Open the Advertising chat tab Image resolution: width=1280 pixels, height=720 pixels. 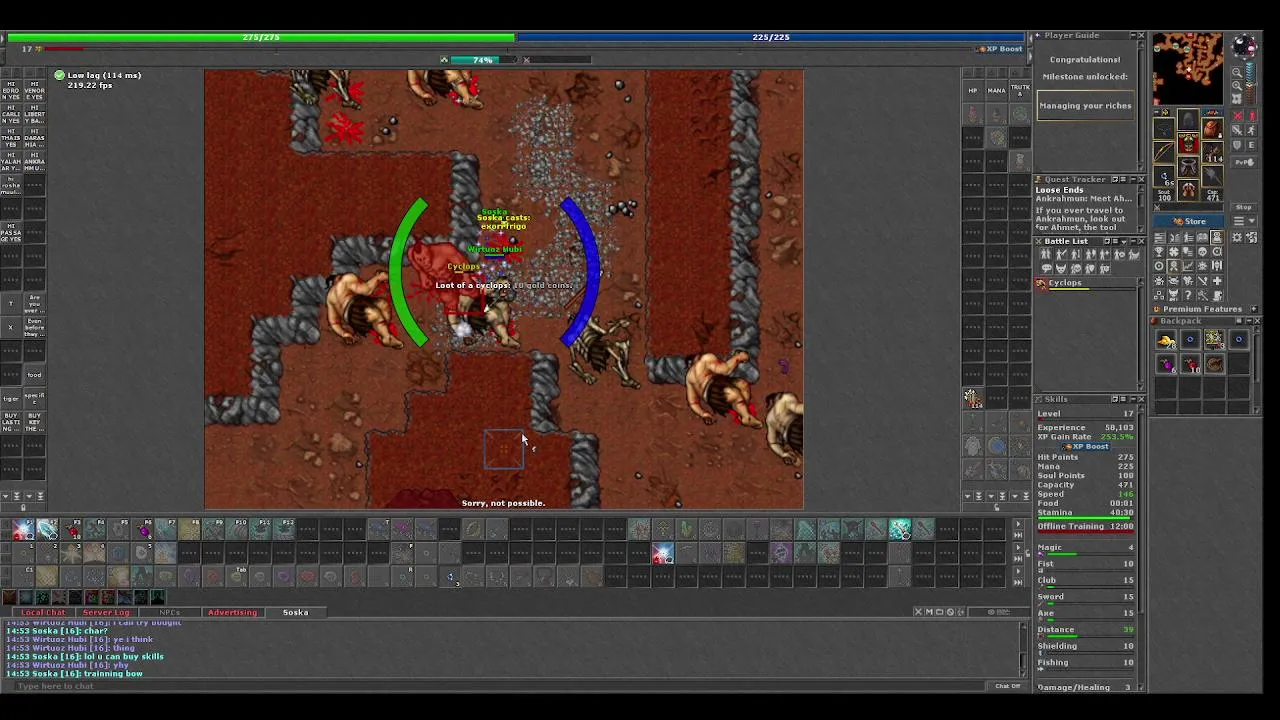(232, 612)
